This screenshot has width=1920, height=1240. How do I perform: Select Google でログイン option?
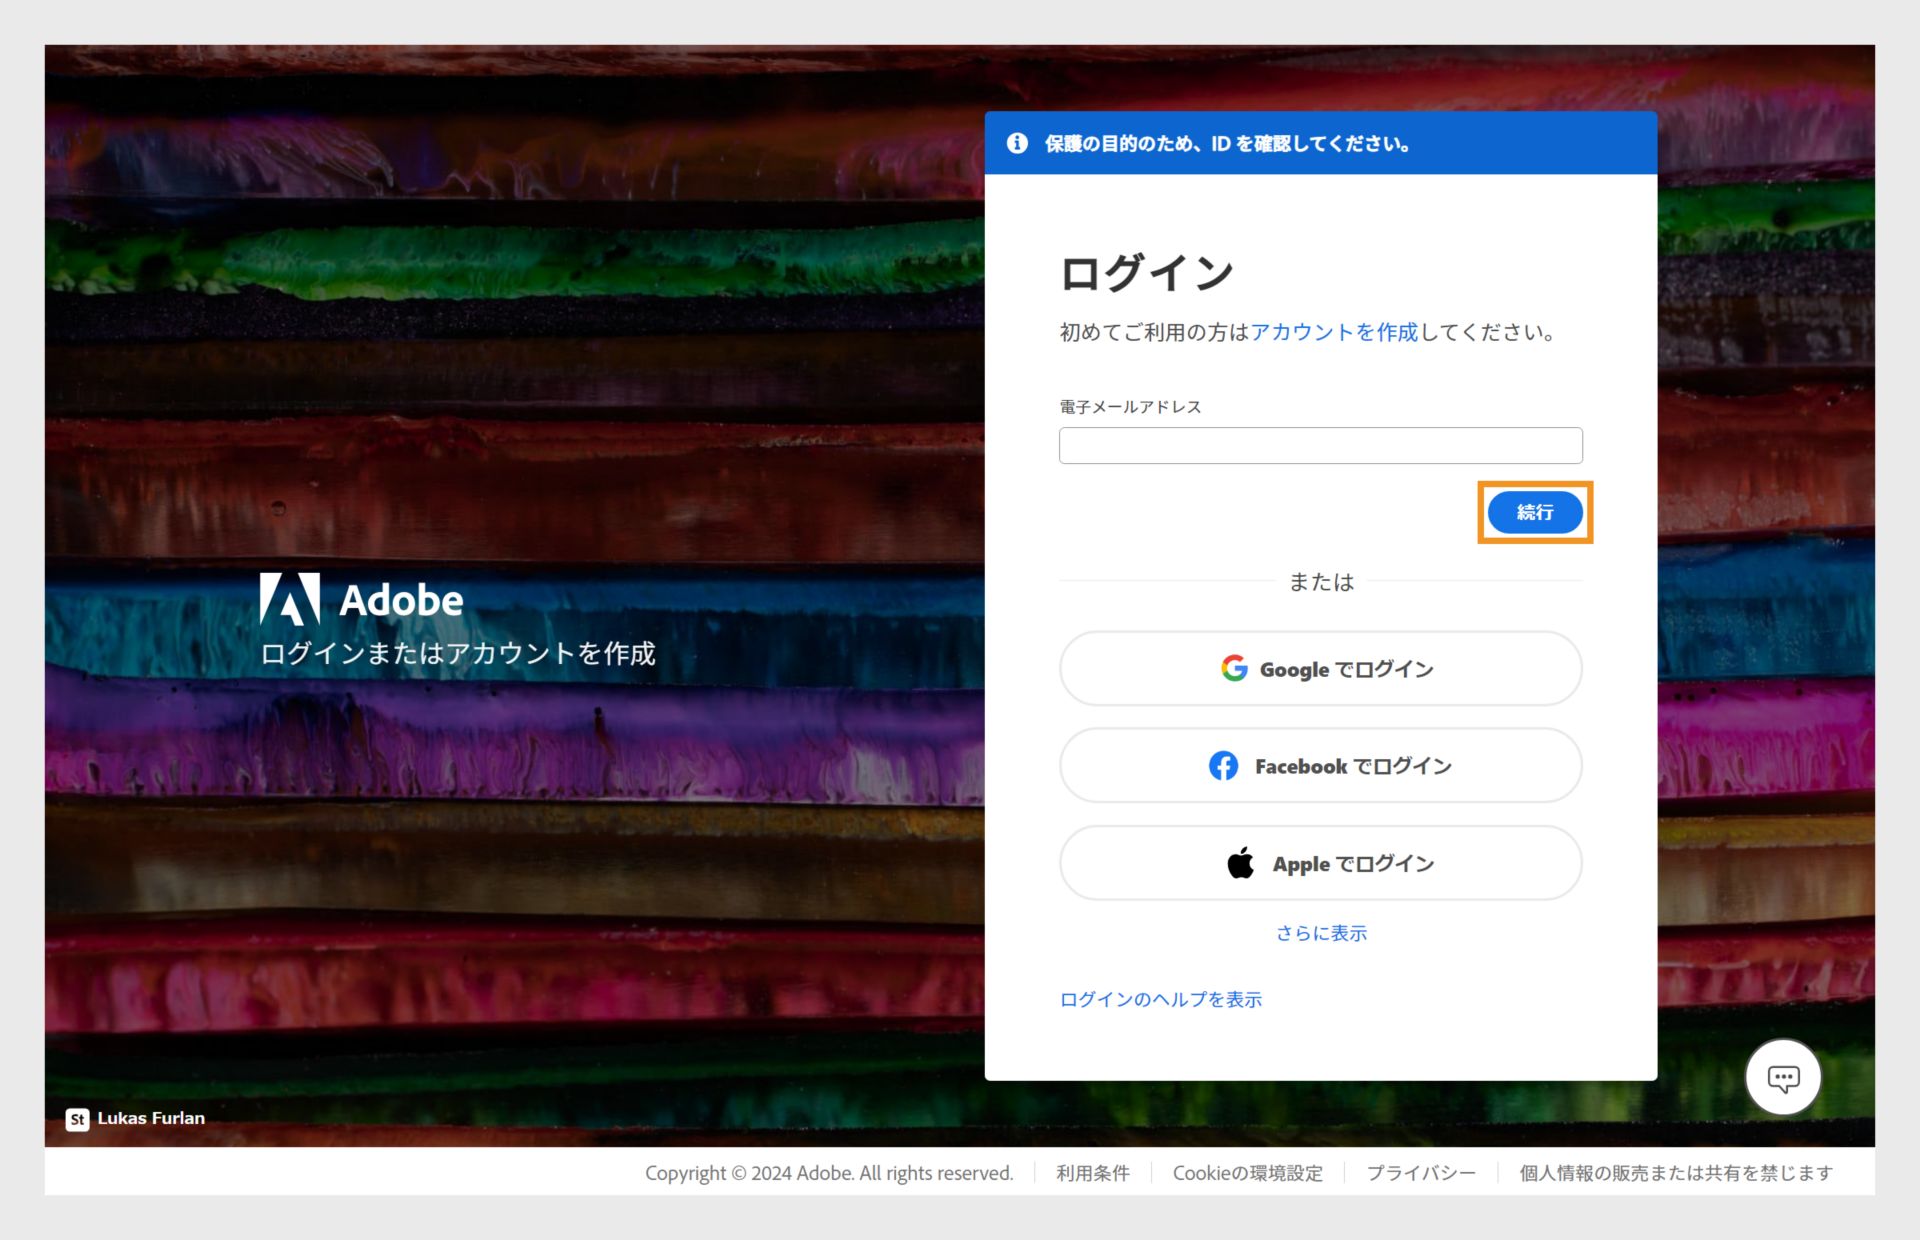pos(1320,668)
